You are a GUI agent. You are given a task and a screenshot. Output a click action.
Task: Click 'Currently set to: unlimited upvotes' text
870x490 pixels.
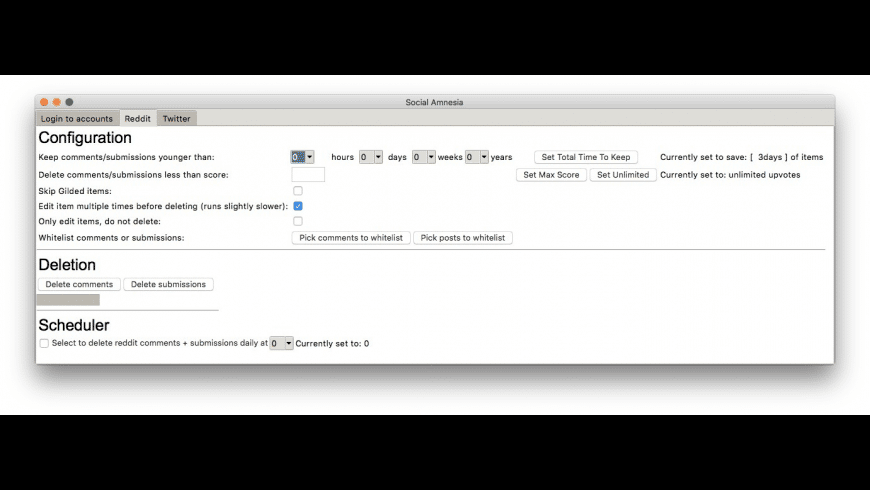click(730, 175)
